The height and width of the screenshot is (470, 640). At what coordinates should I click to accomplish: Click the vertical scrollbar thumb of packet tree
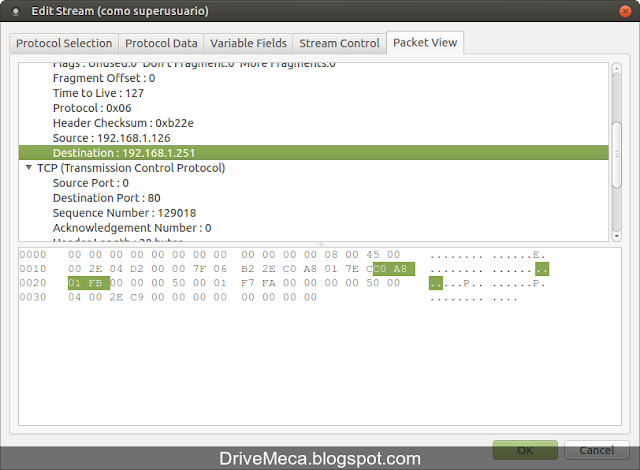(x=616, y=155)
